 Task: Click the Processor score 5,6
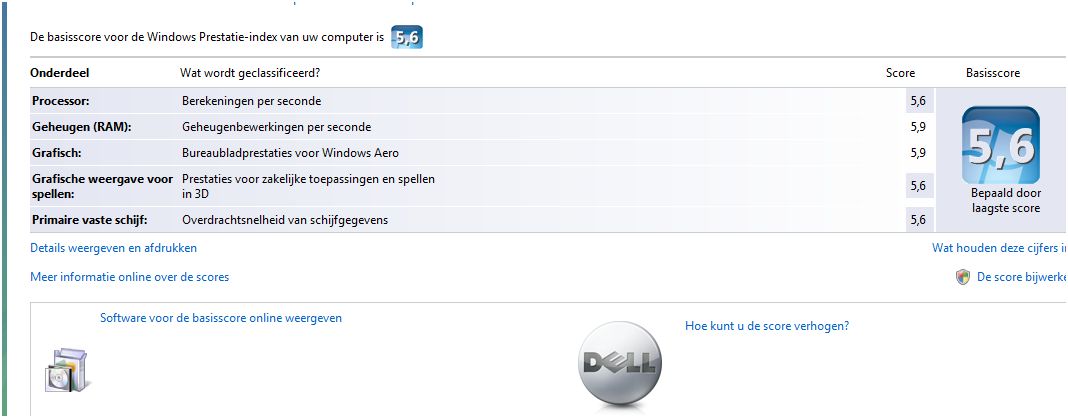click(x=918, y=101)
